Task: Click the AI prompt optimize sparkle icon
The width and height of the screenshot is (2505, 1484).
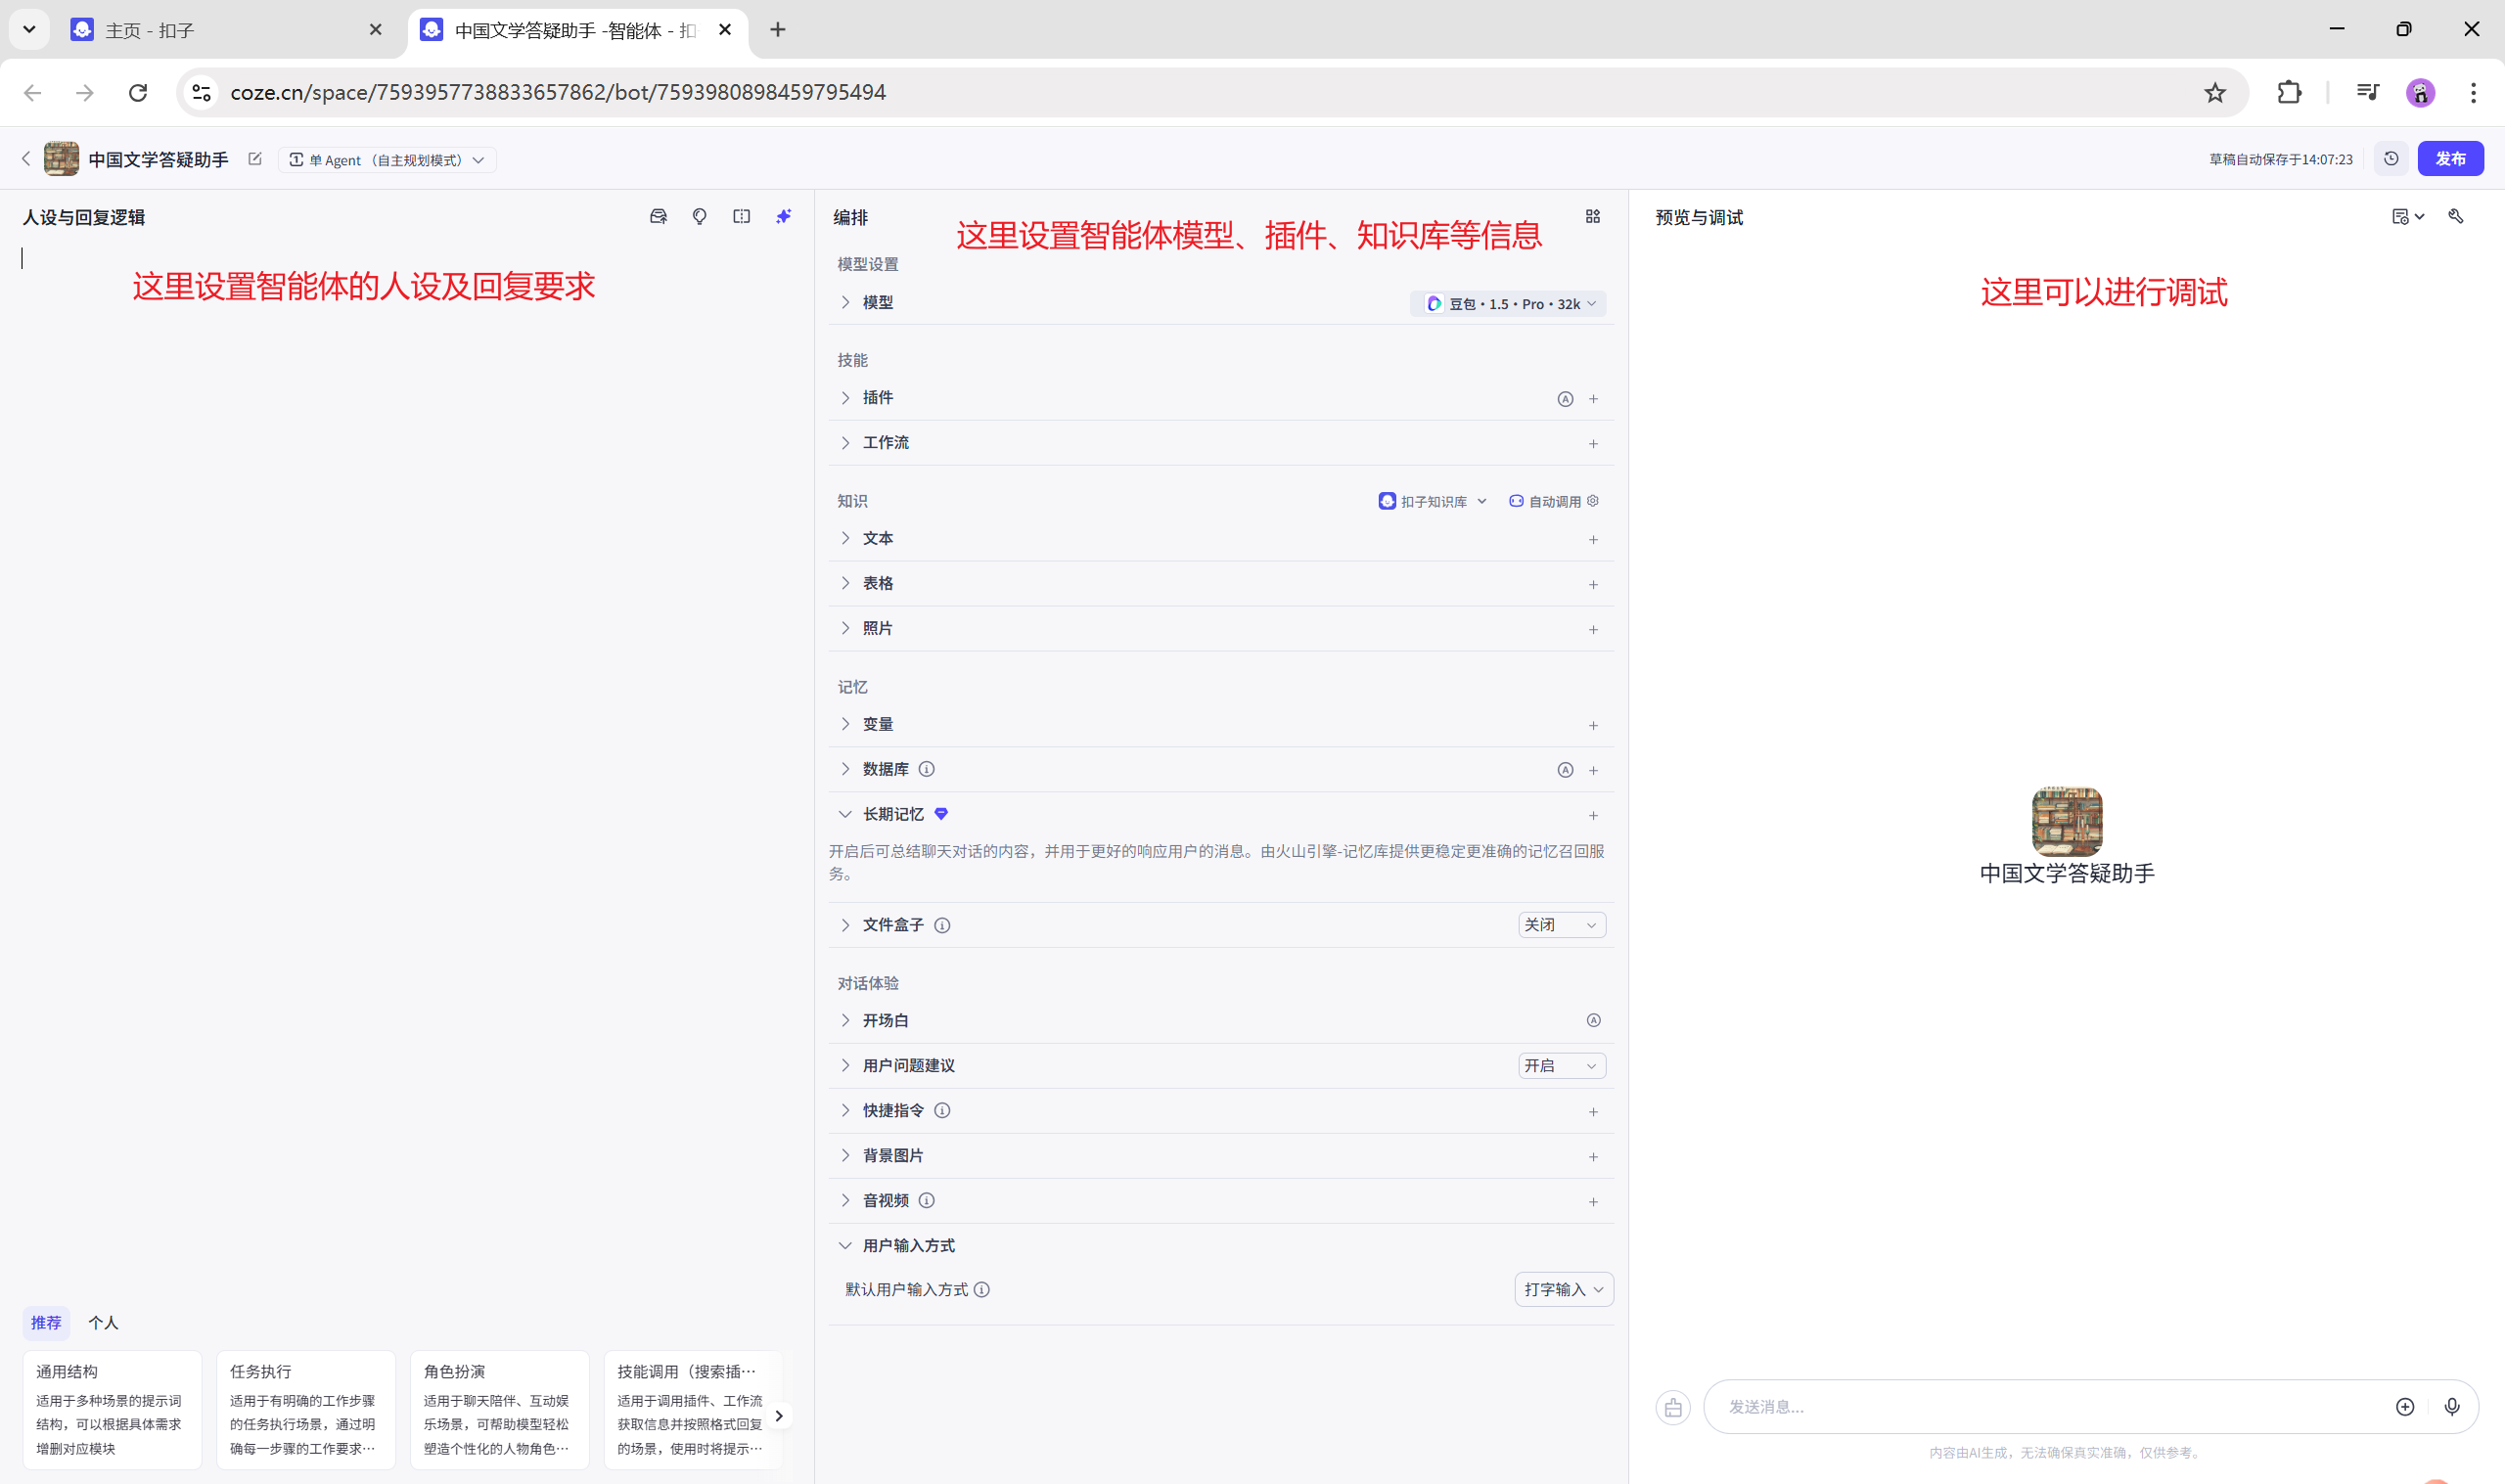Action: (783, 217)
